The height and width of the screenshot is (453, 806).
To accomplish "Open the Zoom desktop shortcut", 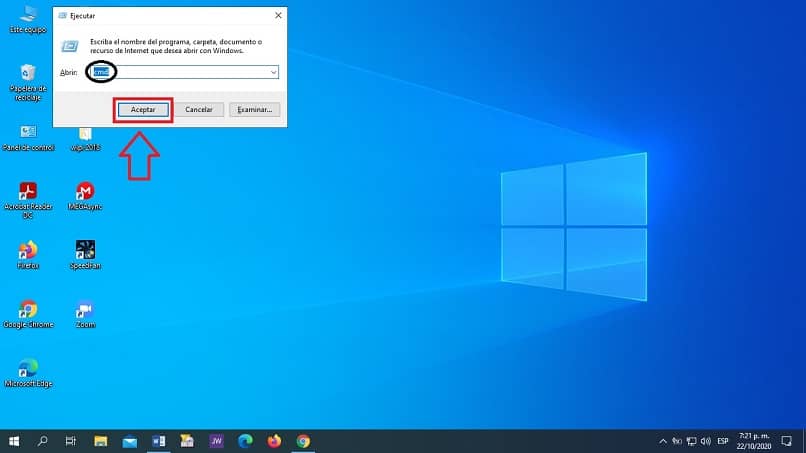I will [85, 314].
